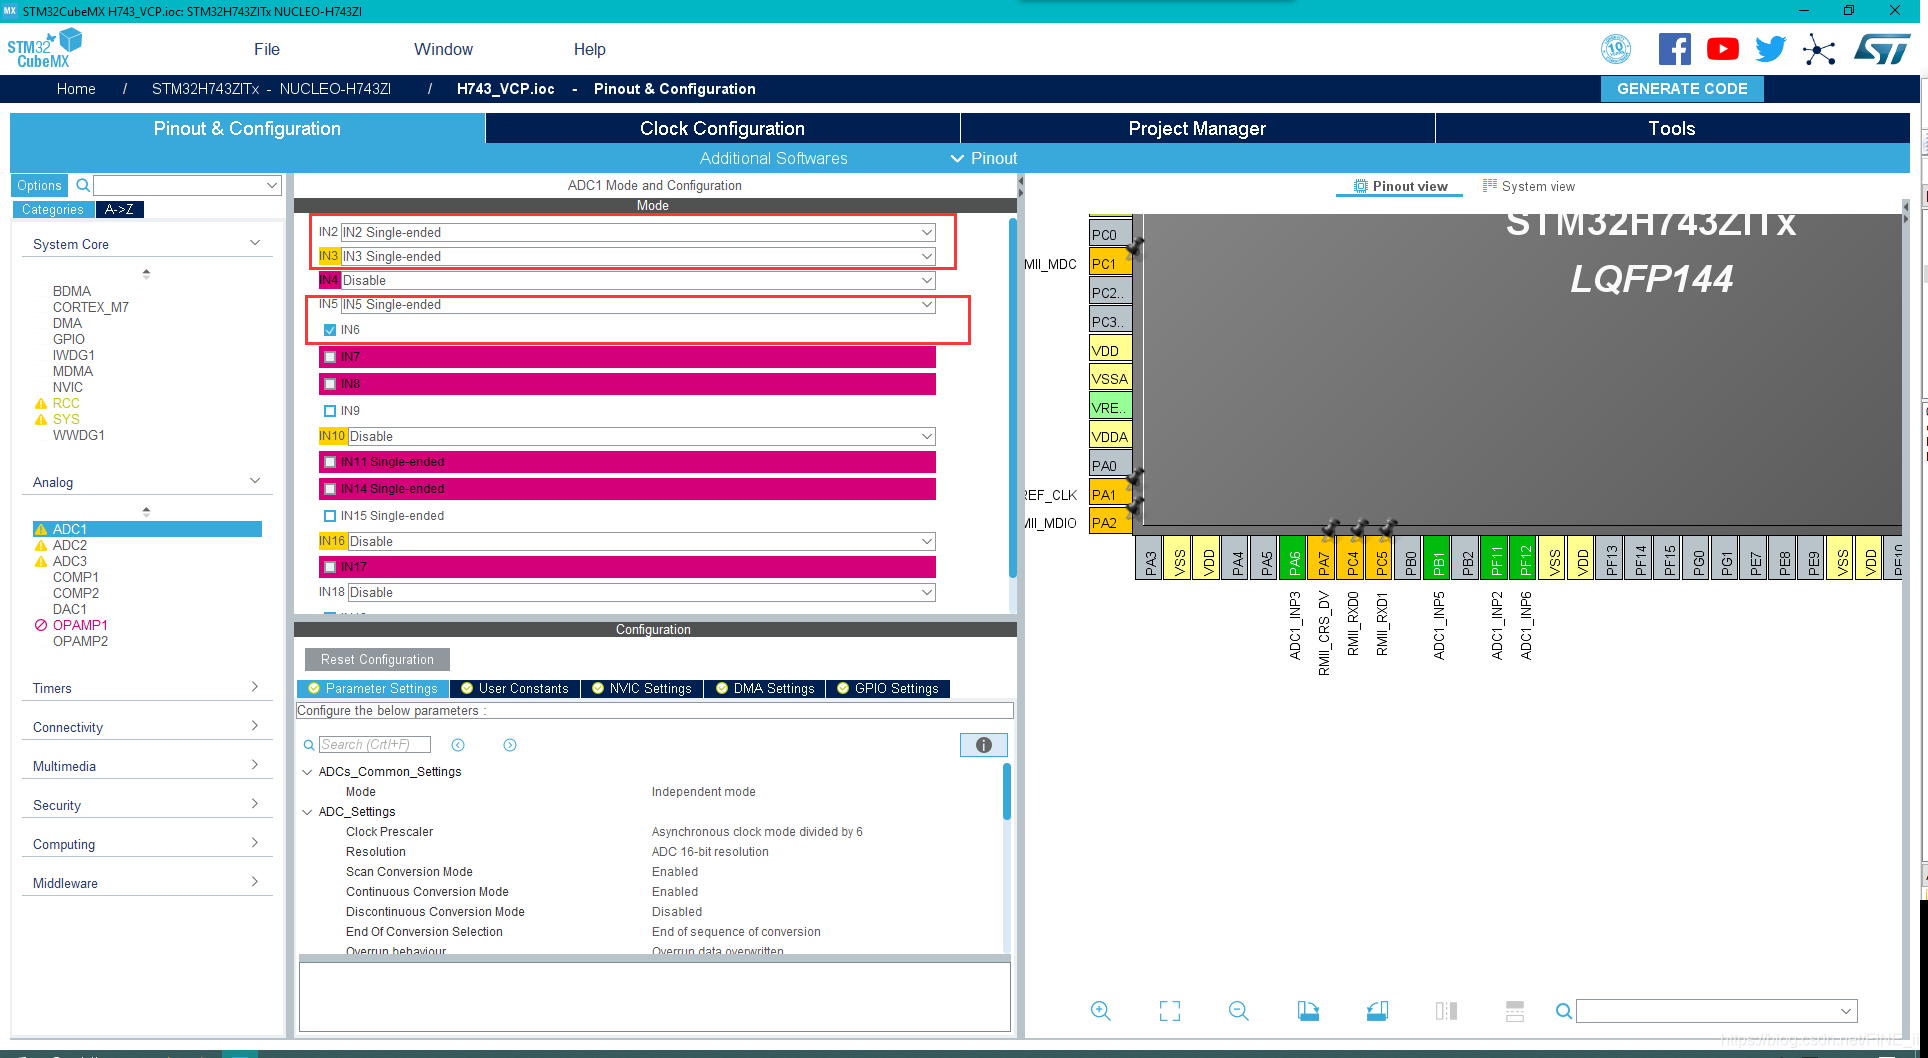This screenshot has width=1928, height=1058.
Task: Open the ST YouTube channel icon
Action: pos(1722,49)
